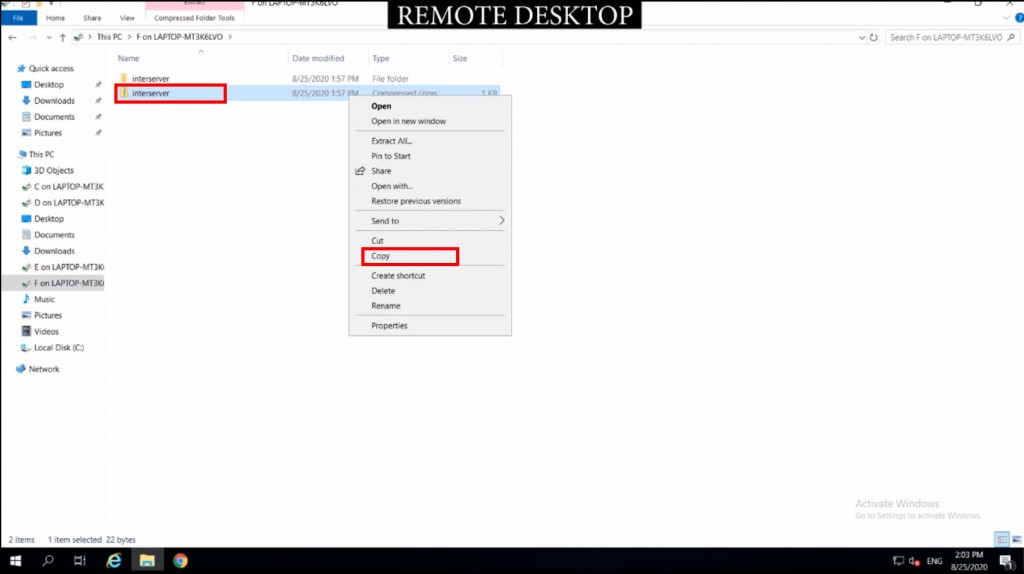Viewport: 1024px width, 574px height.
Task: Open the Share ribbon tab
Action: [92, 18]
